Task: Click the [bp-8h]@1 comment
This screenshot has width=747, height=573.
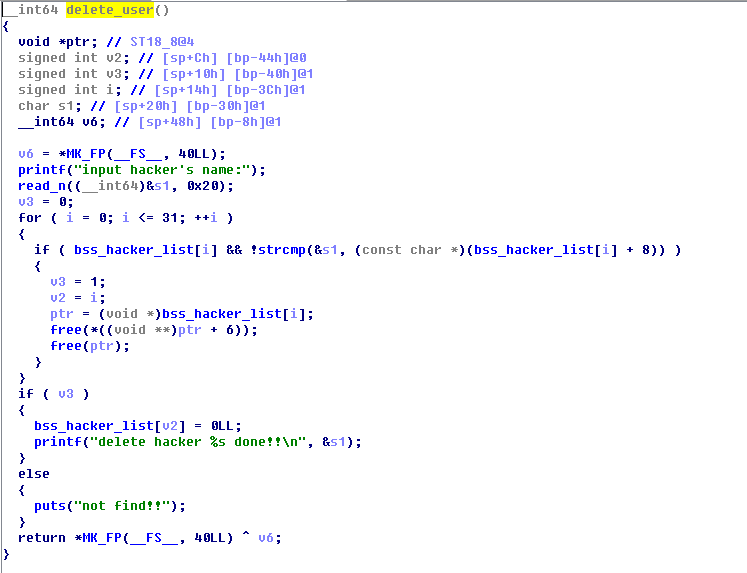Action: pos(246,122)
